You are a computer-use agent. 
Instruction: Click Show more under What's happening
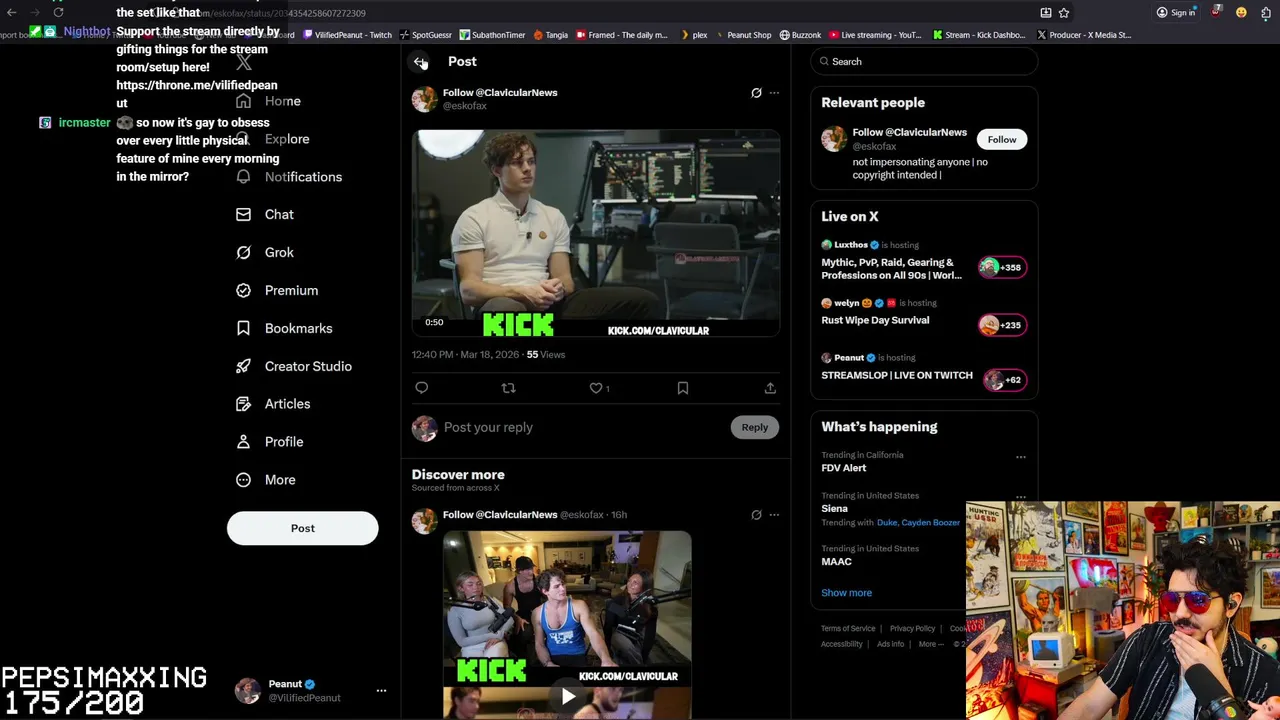pyautogui.click(x=846, y=593)
